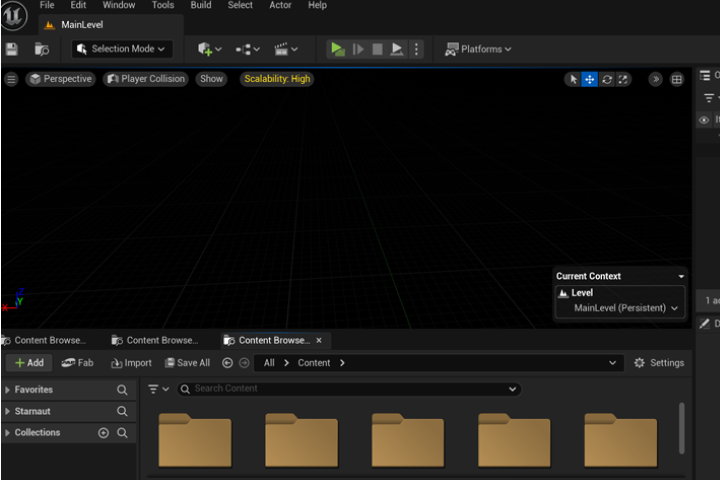Image resolution: width=720 pixels, height=480 pixels.
Task: Click the Save icon in the toolbar
Action: point(12,49)
